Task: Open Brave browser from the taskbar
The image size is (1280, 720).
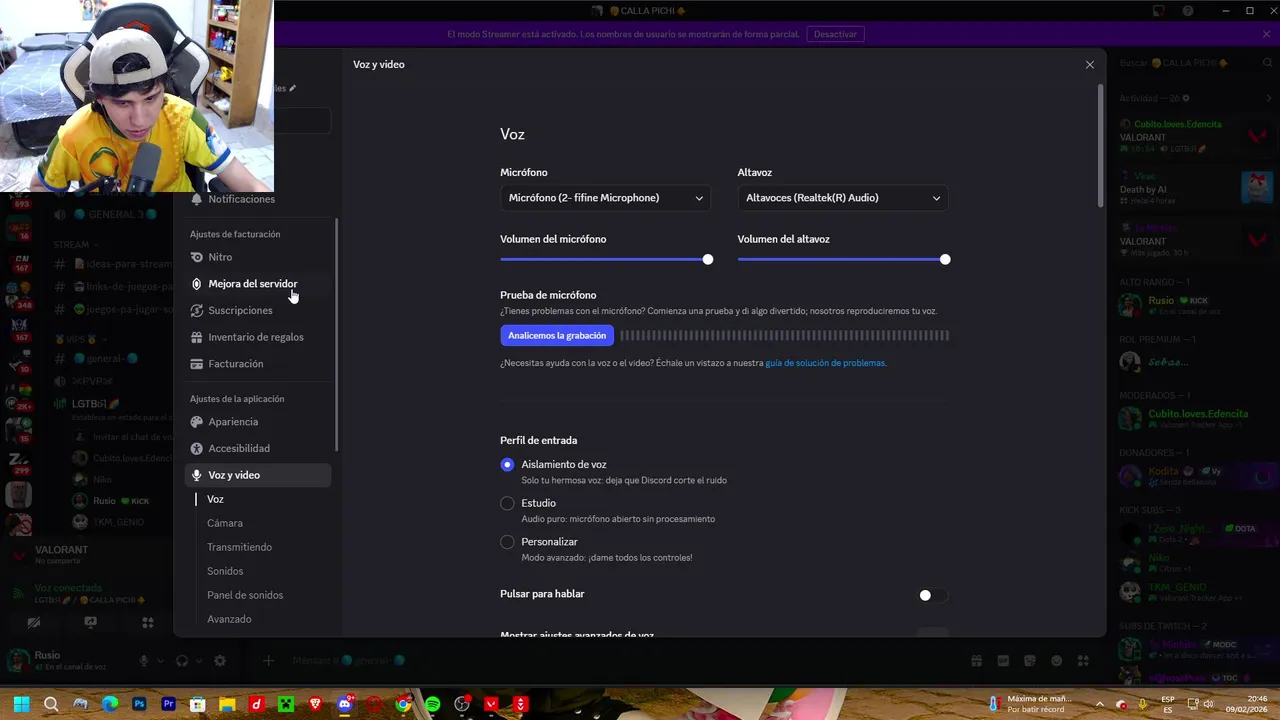Action: [x=316, y=704]
